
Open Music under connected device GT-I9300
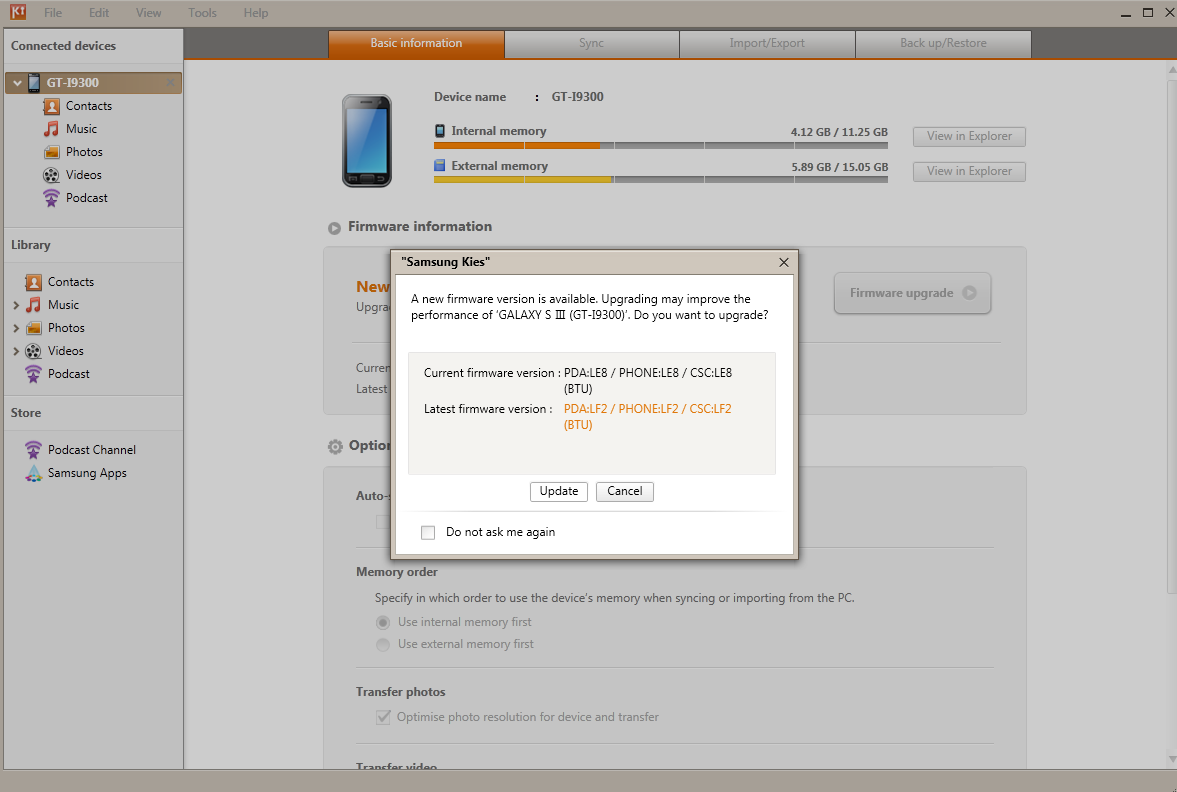52,129
